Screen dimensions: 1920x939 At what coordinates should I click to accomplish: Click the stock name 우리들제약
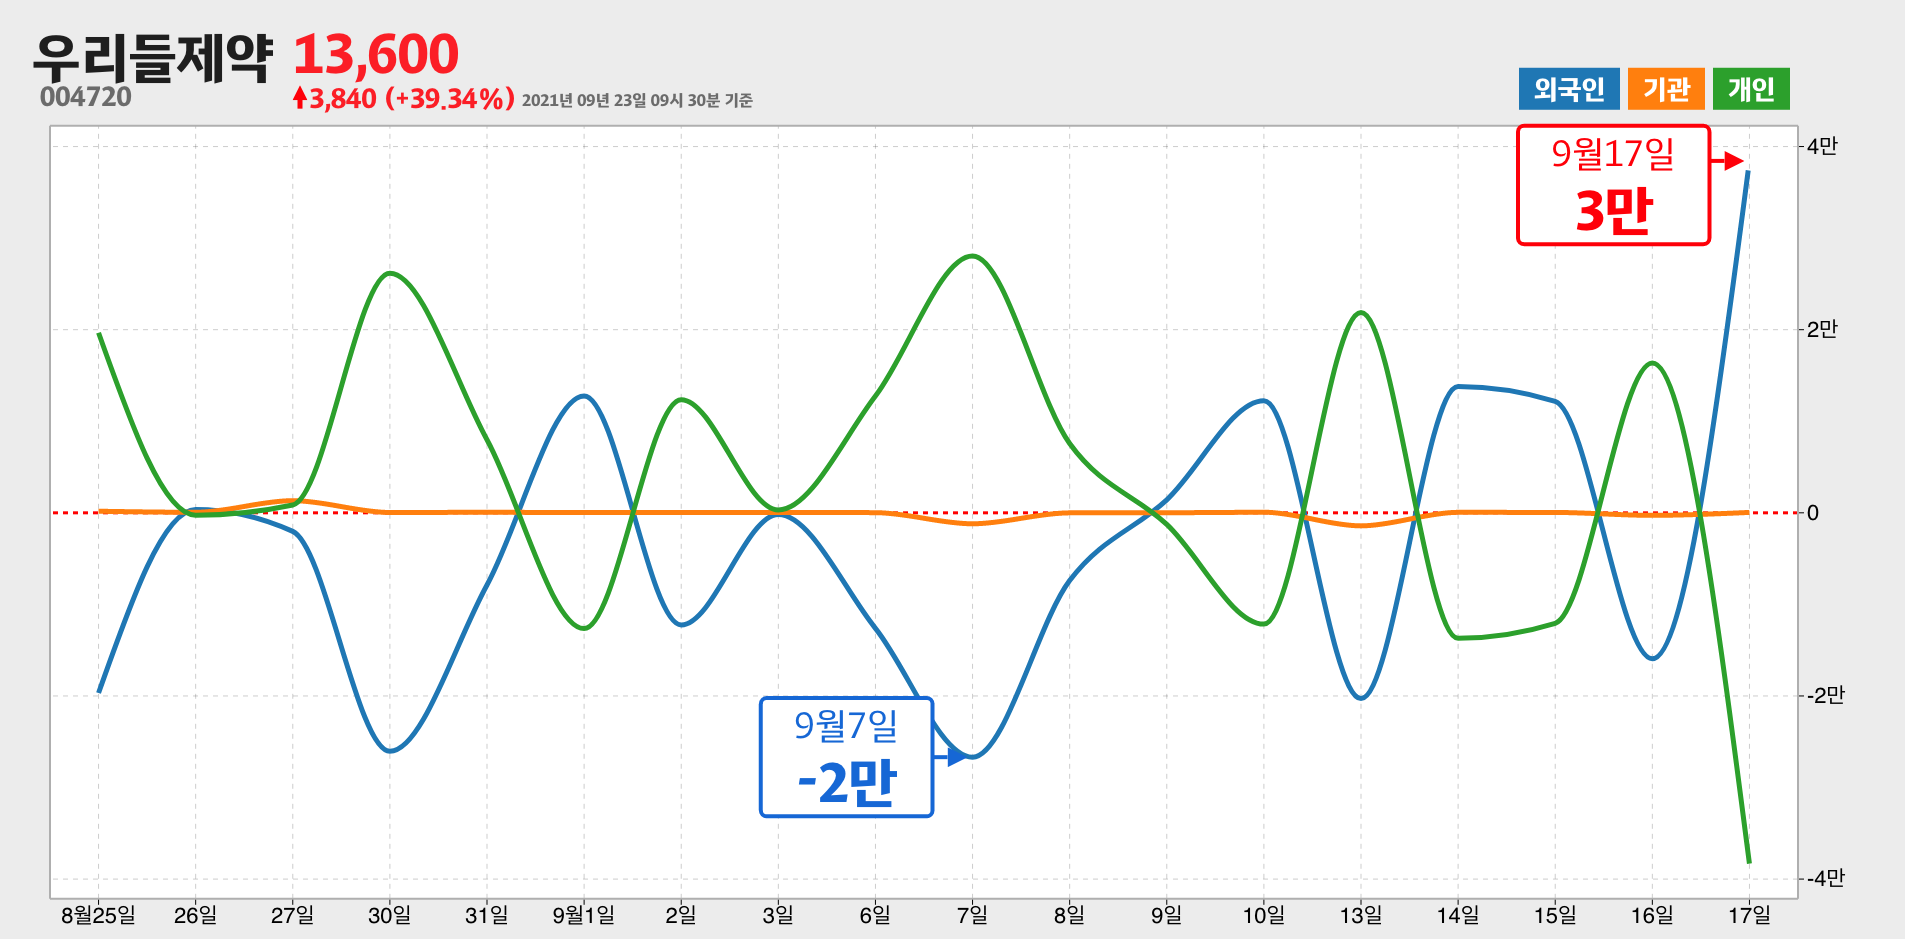click(152, 57)
